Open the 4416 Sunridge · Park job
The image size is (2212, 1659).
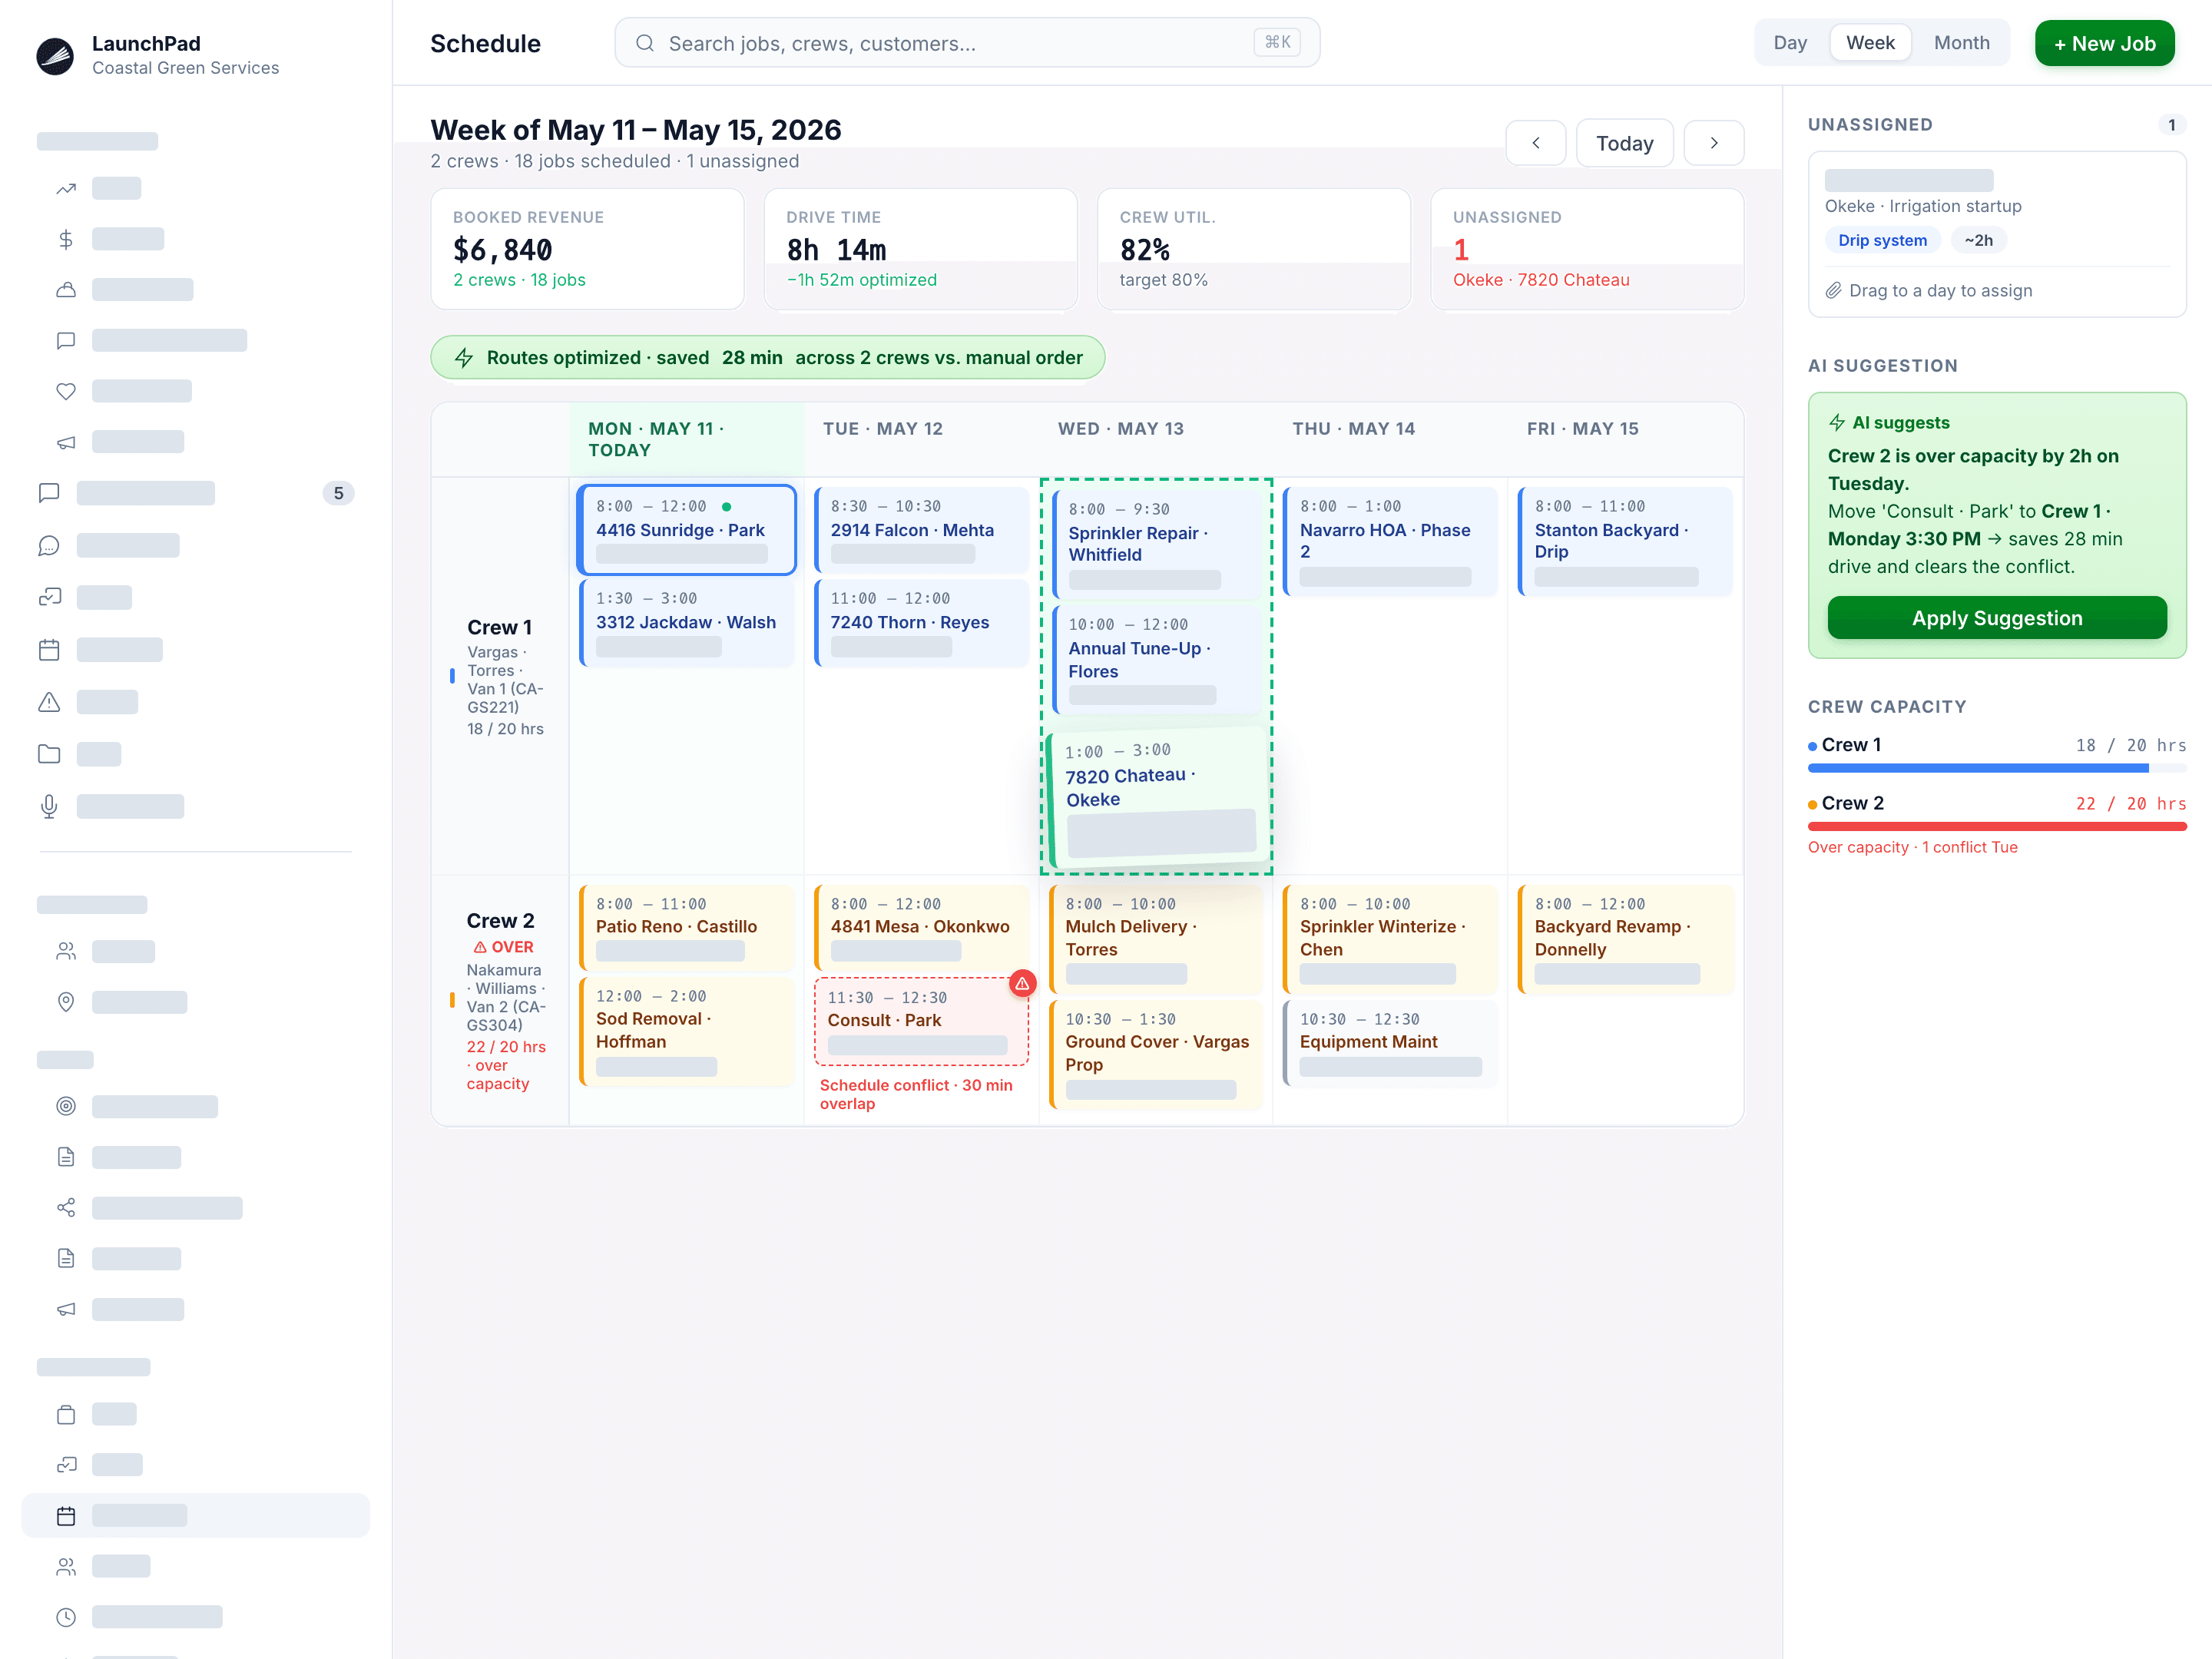[x=687, y=530]
